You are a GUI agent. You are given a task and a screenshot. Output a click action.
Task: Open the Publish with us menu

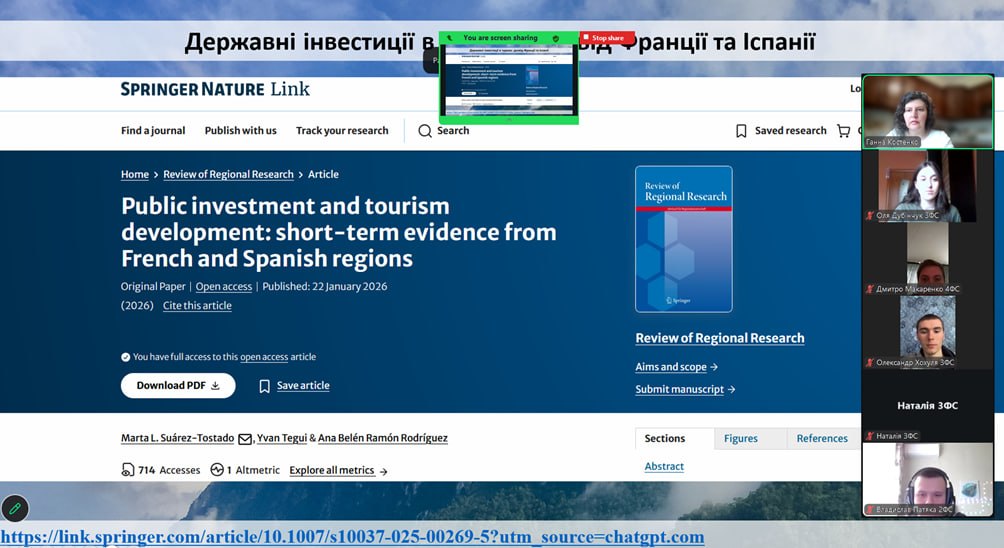tap(240, 131)
